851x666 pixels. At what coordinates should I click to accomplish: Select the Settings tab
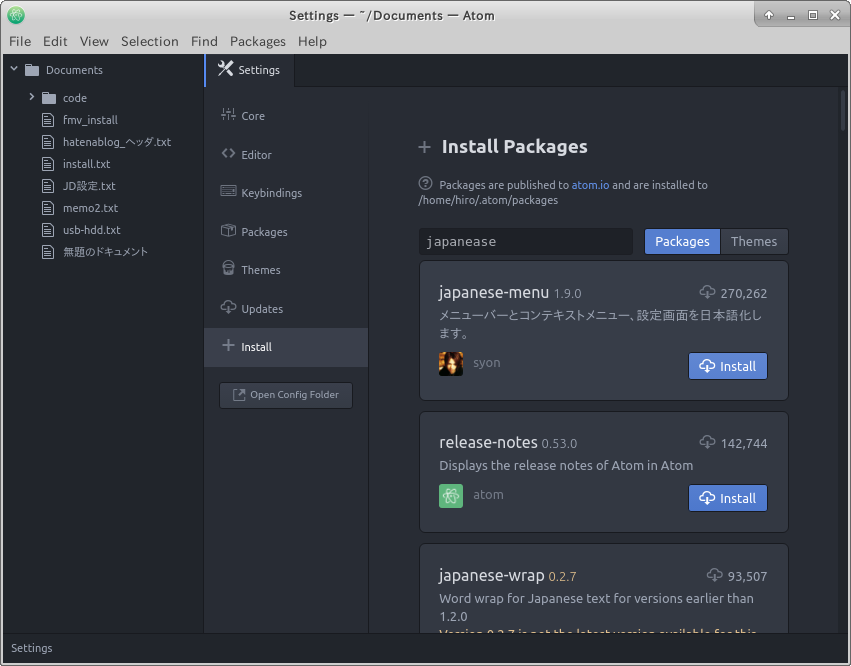[x=250, y=70]
